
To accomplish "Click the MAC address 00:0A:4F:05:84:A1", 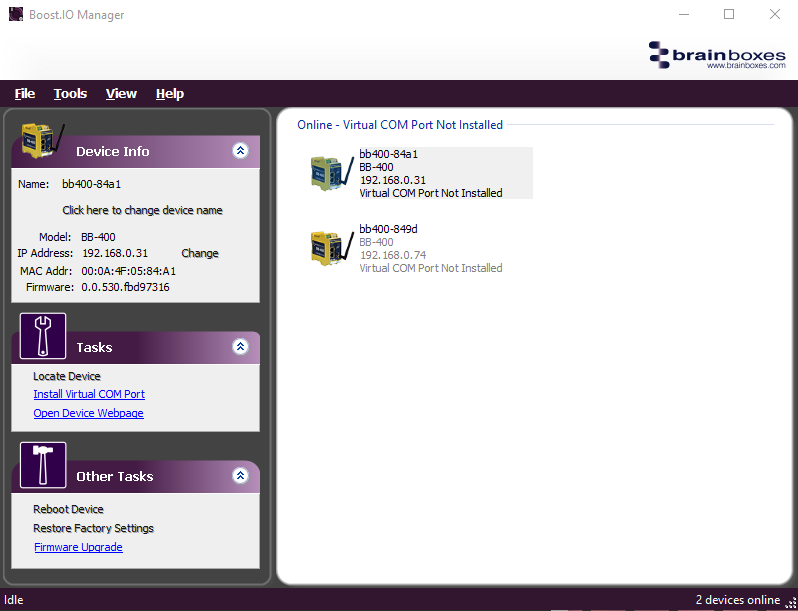I will pos(128,271).
